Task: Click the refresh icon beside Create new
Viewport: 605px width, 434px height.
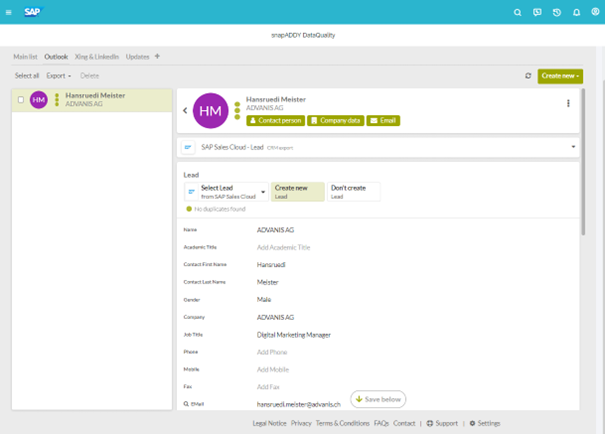Action: [x=528, y=76]
